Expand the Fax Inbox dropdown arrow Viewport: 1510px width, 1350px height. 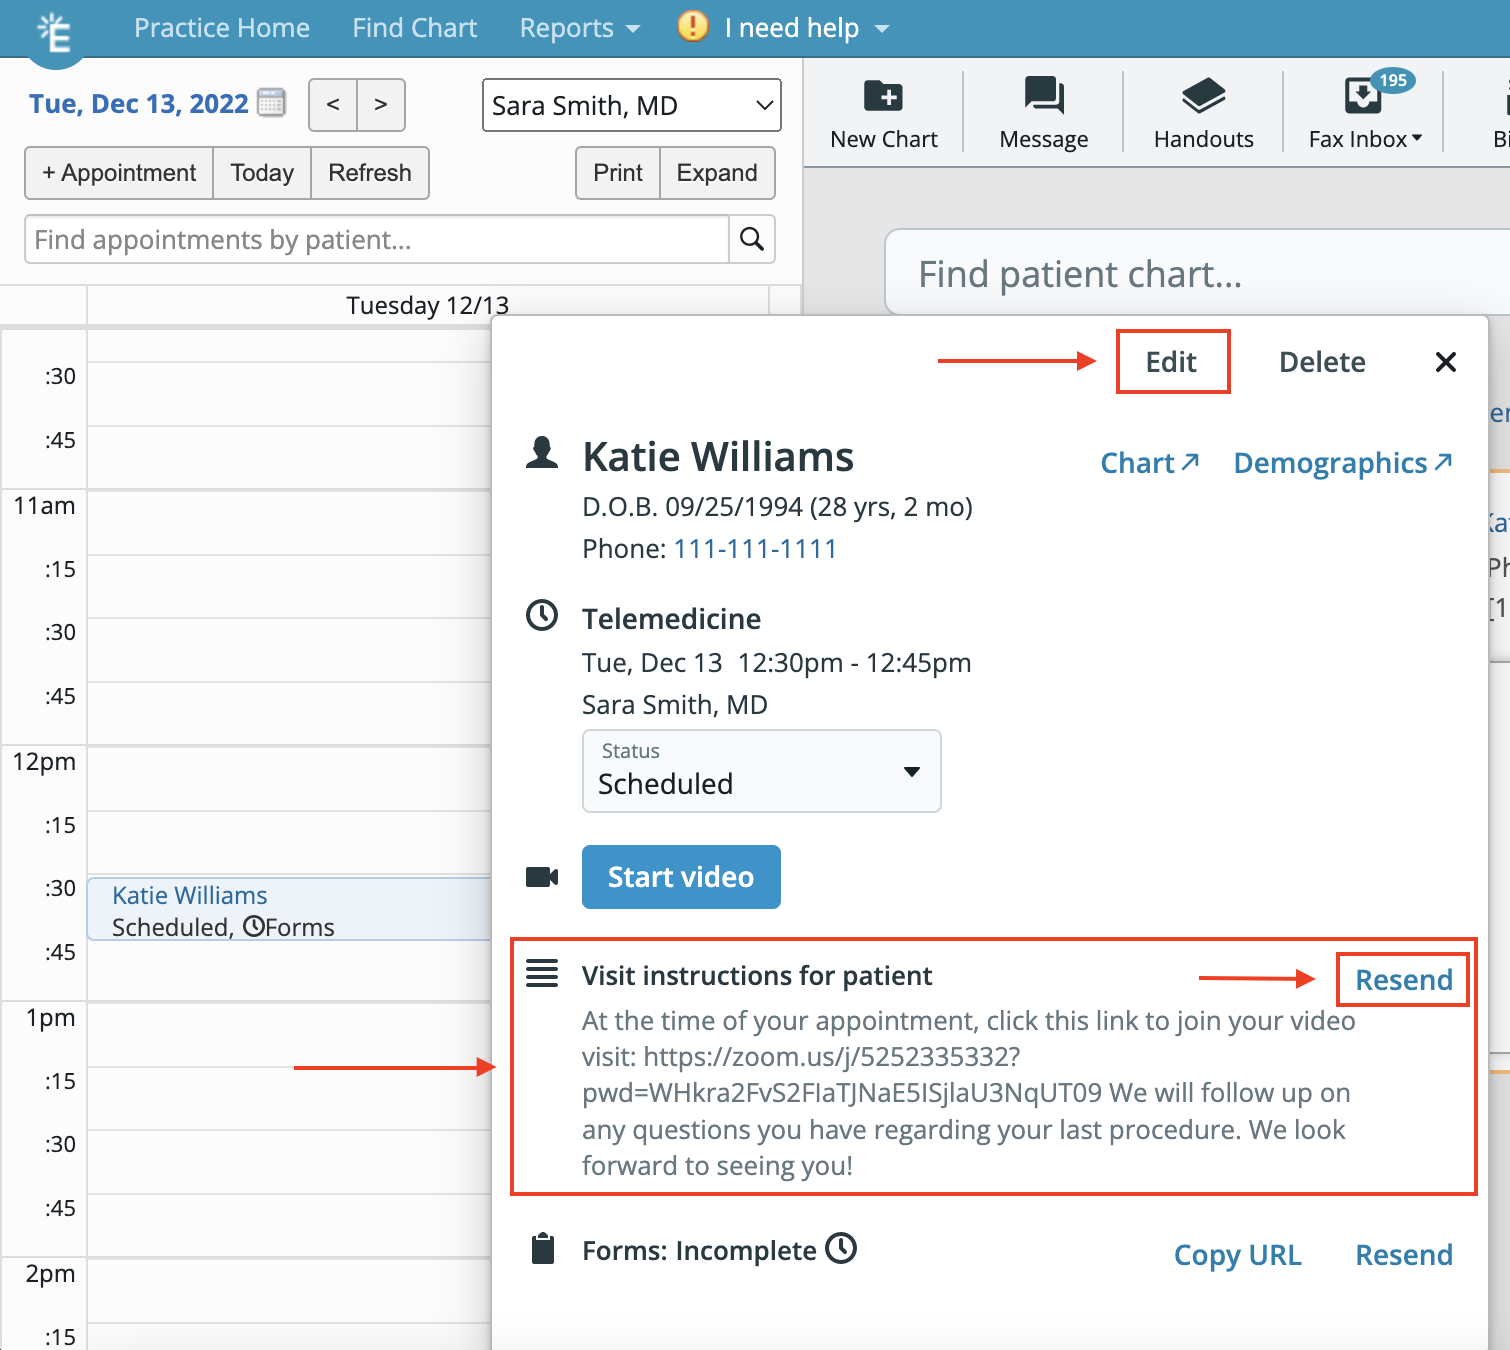[1417, 138]
